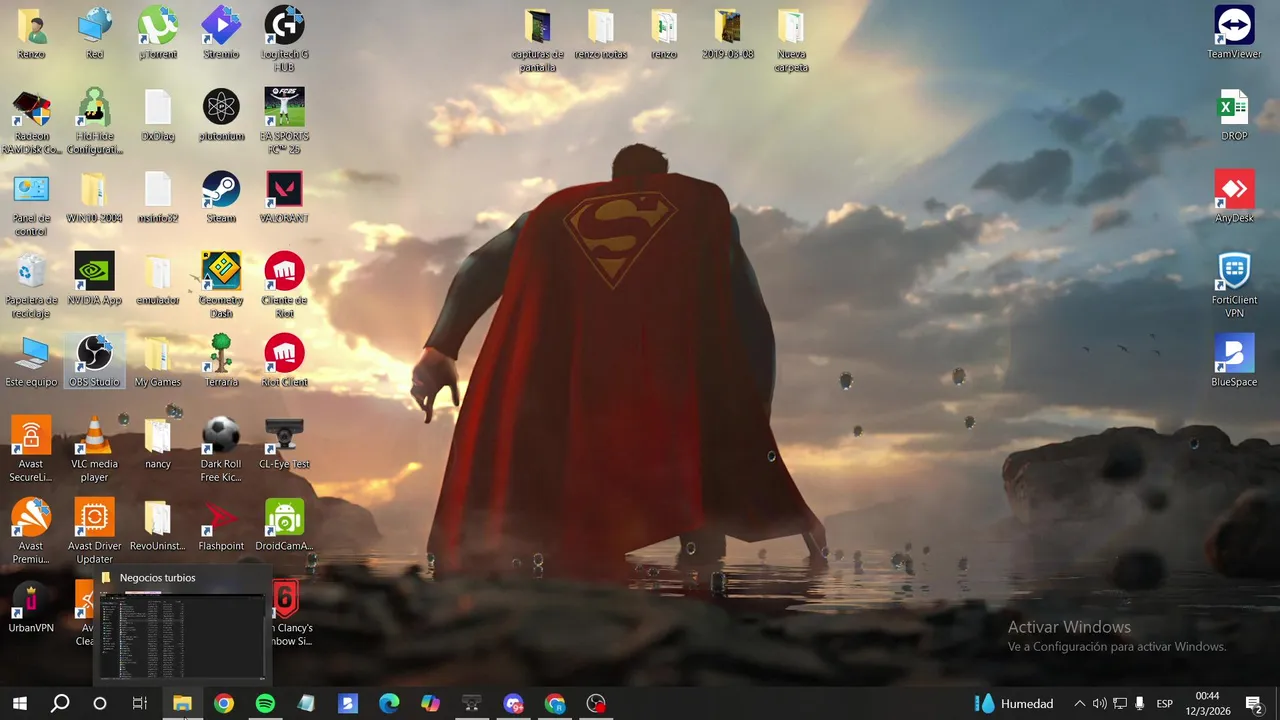The height and width of the screenshot is (720, 1280).
Task: Select the WIN10 2004 folder
Action: (x=95, y=197)
